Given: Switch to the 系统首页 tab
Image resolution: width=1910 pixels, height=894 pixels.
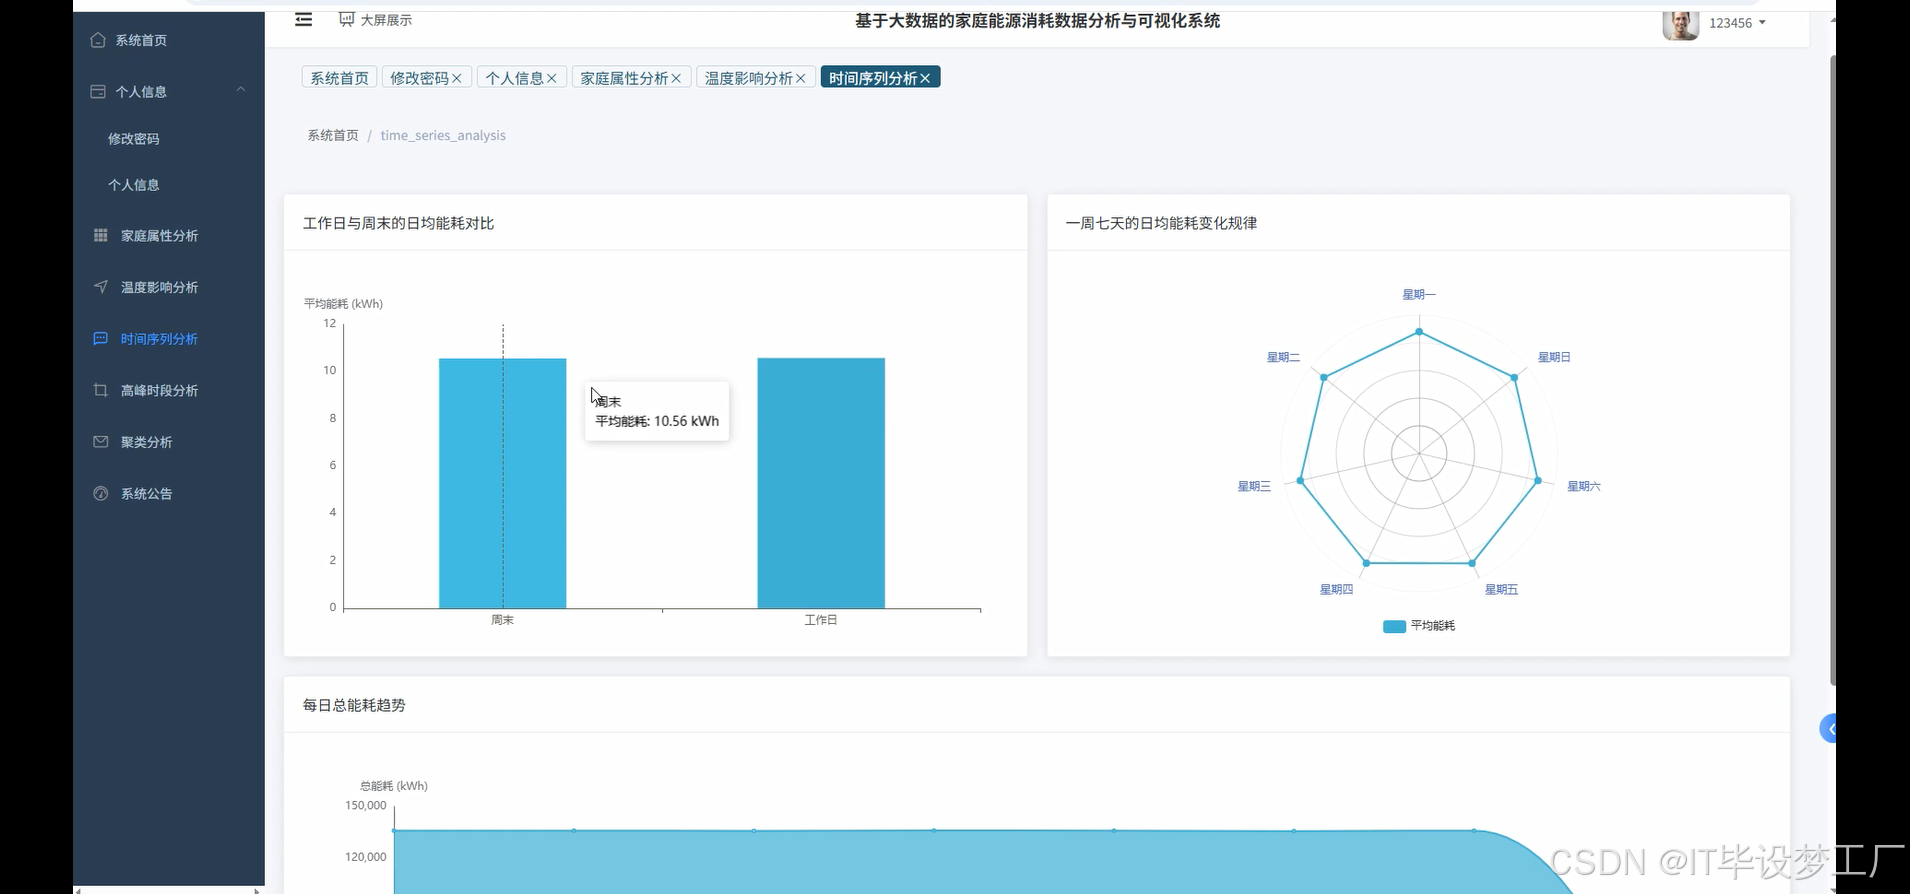Looking at the screenshot, I should [339, 78].
